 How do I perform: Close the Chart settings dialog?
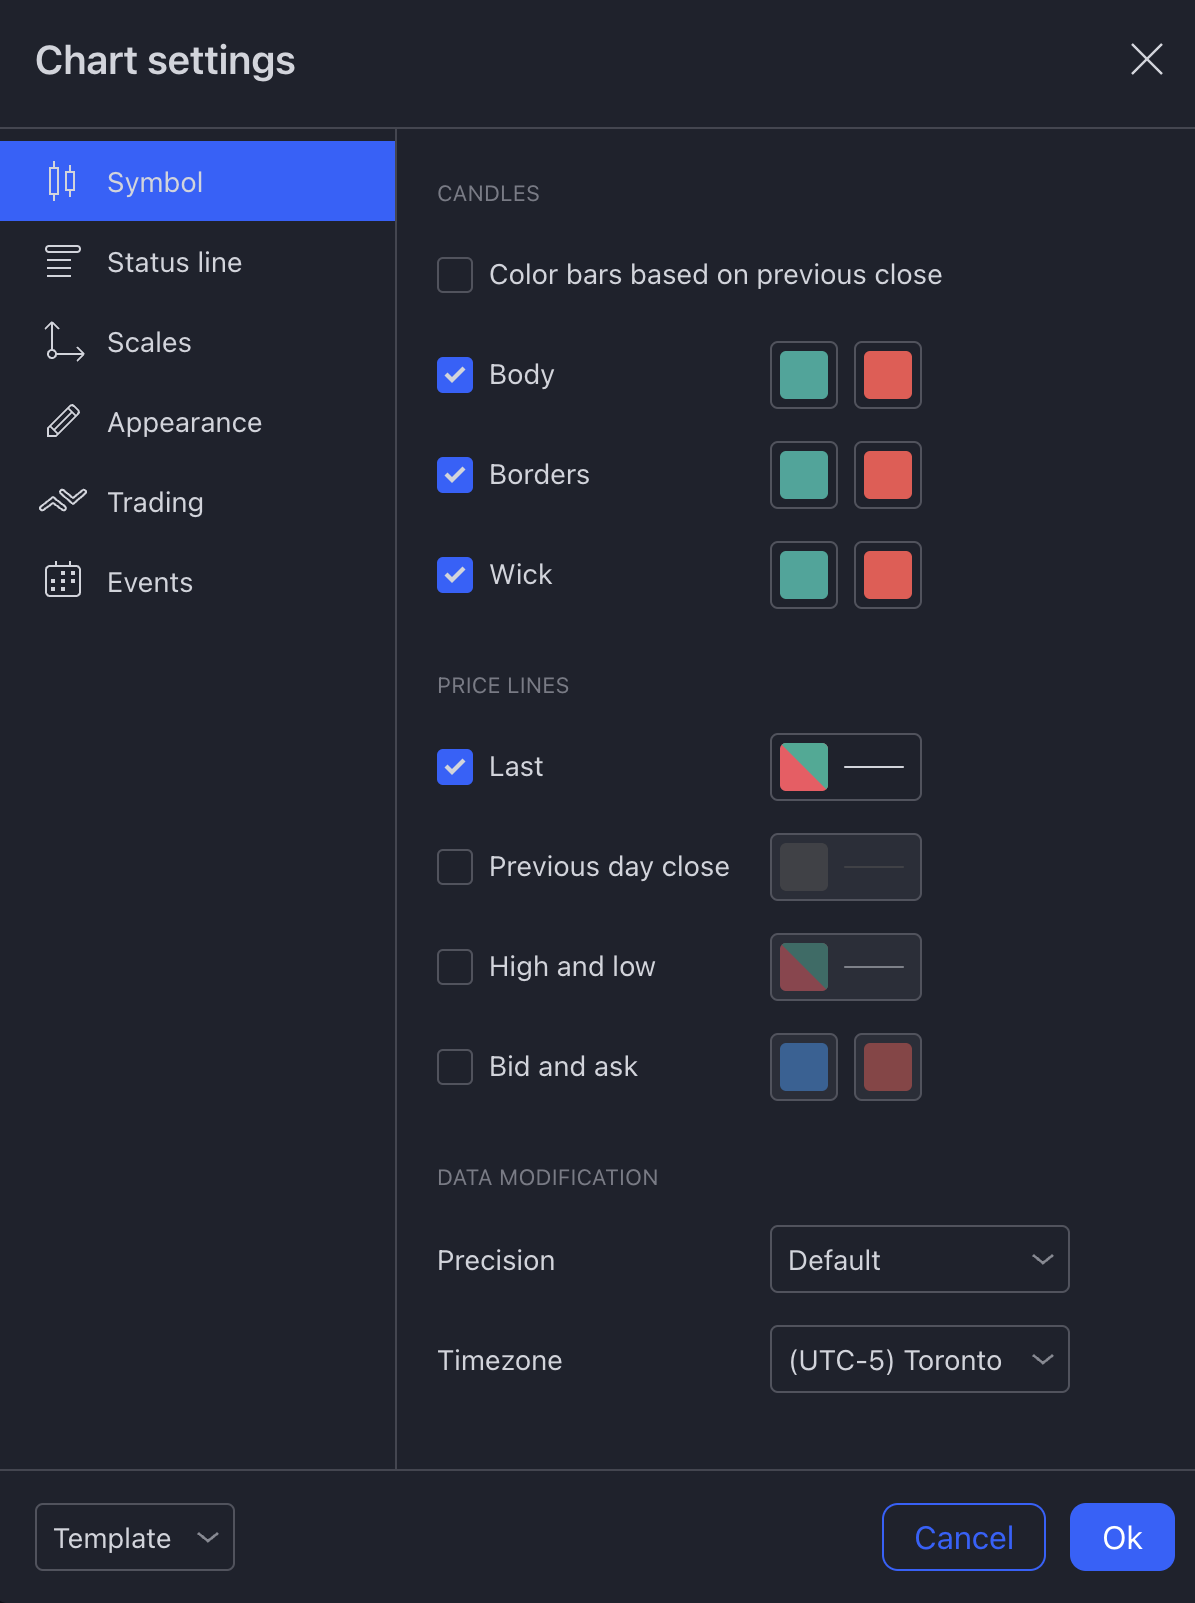pos(1146,59)
